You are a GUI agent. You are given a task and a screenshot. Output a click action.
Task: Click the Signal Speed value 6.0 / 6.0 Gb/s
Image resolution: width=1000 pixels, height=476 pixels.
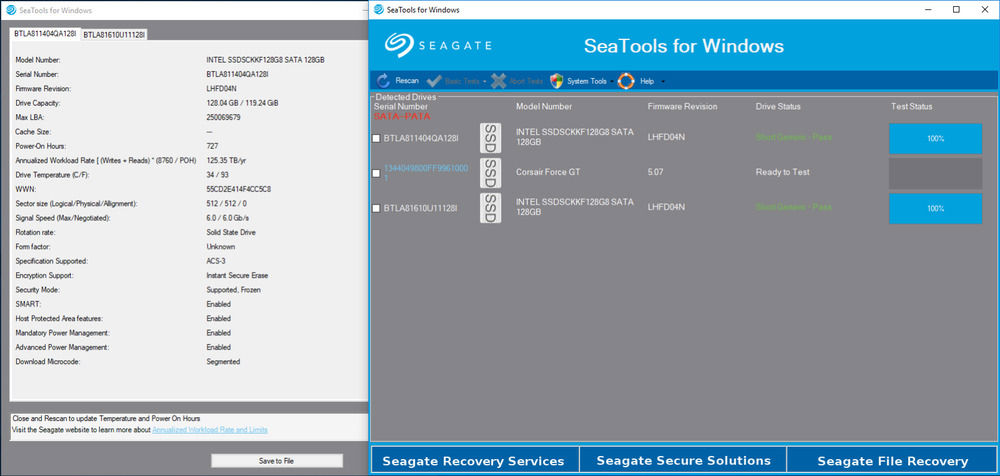(x=230, y=218)
